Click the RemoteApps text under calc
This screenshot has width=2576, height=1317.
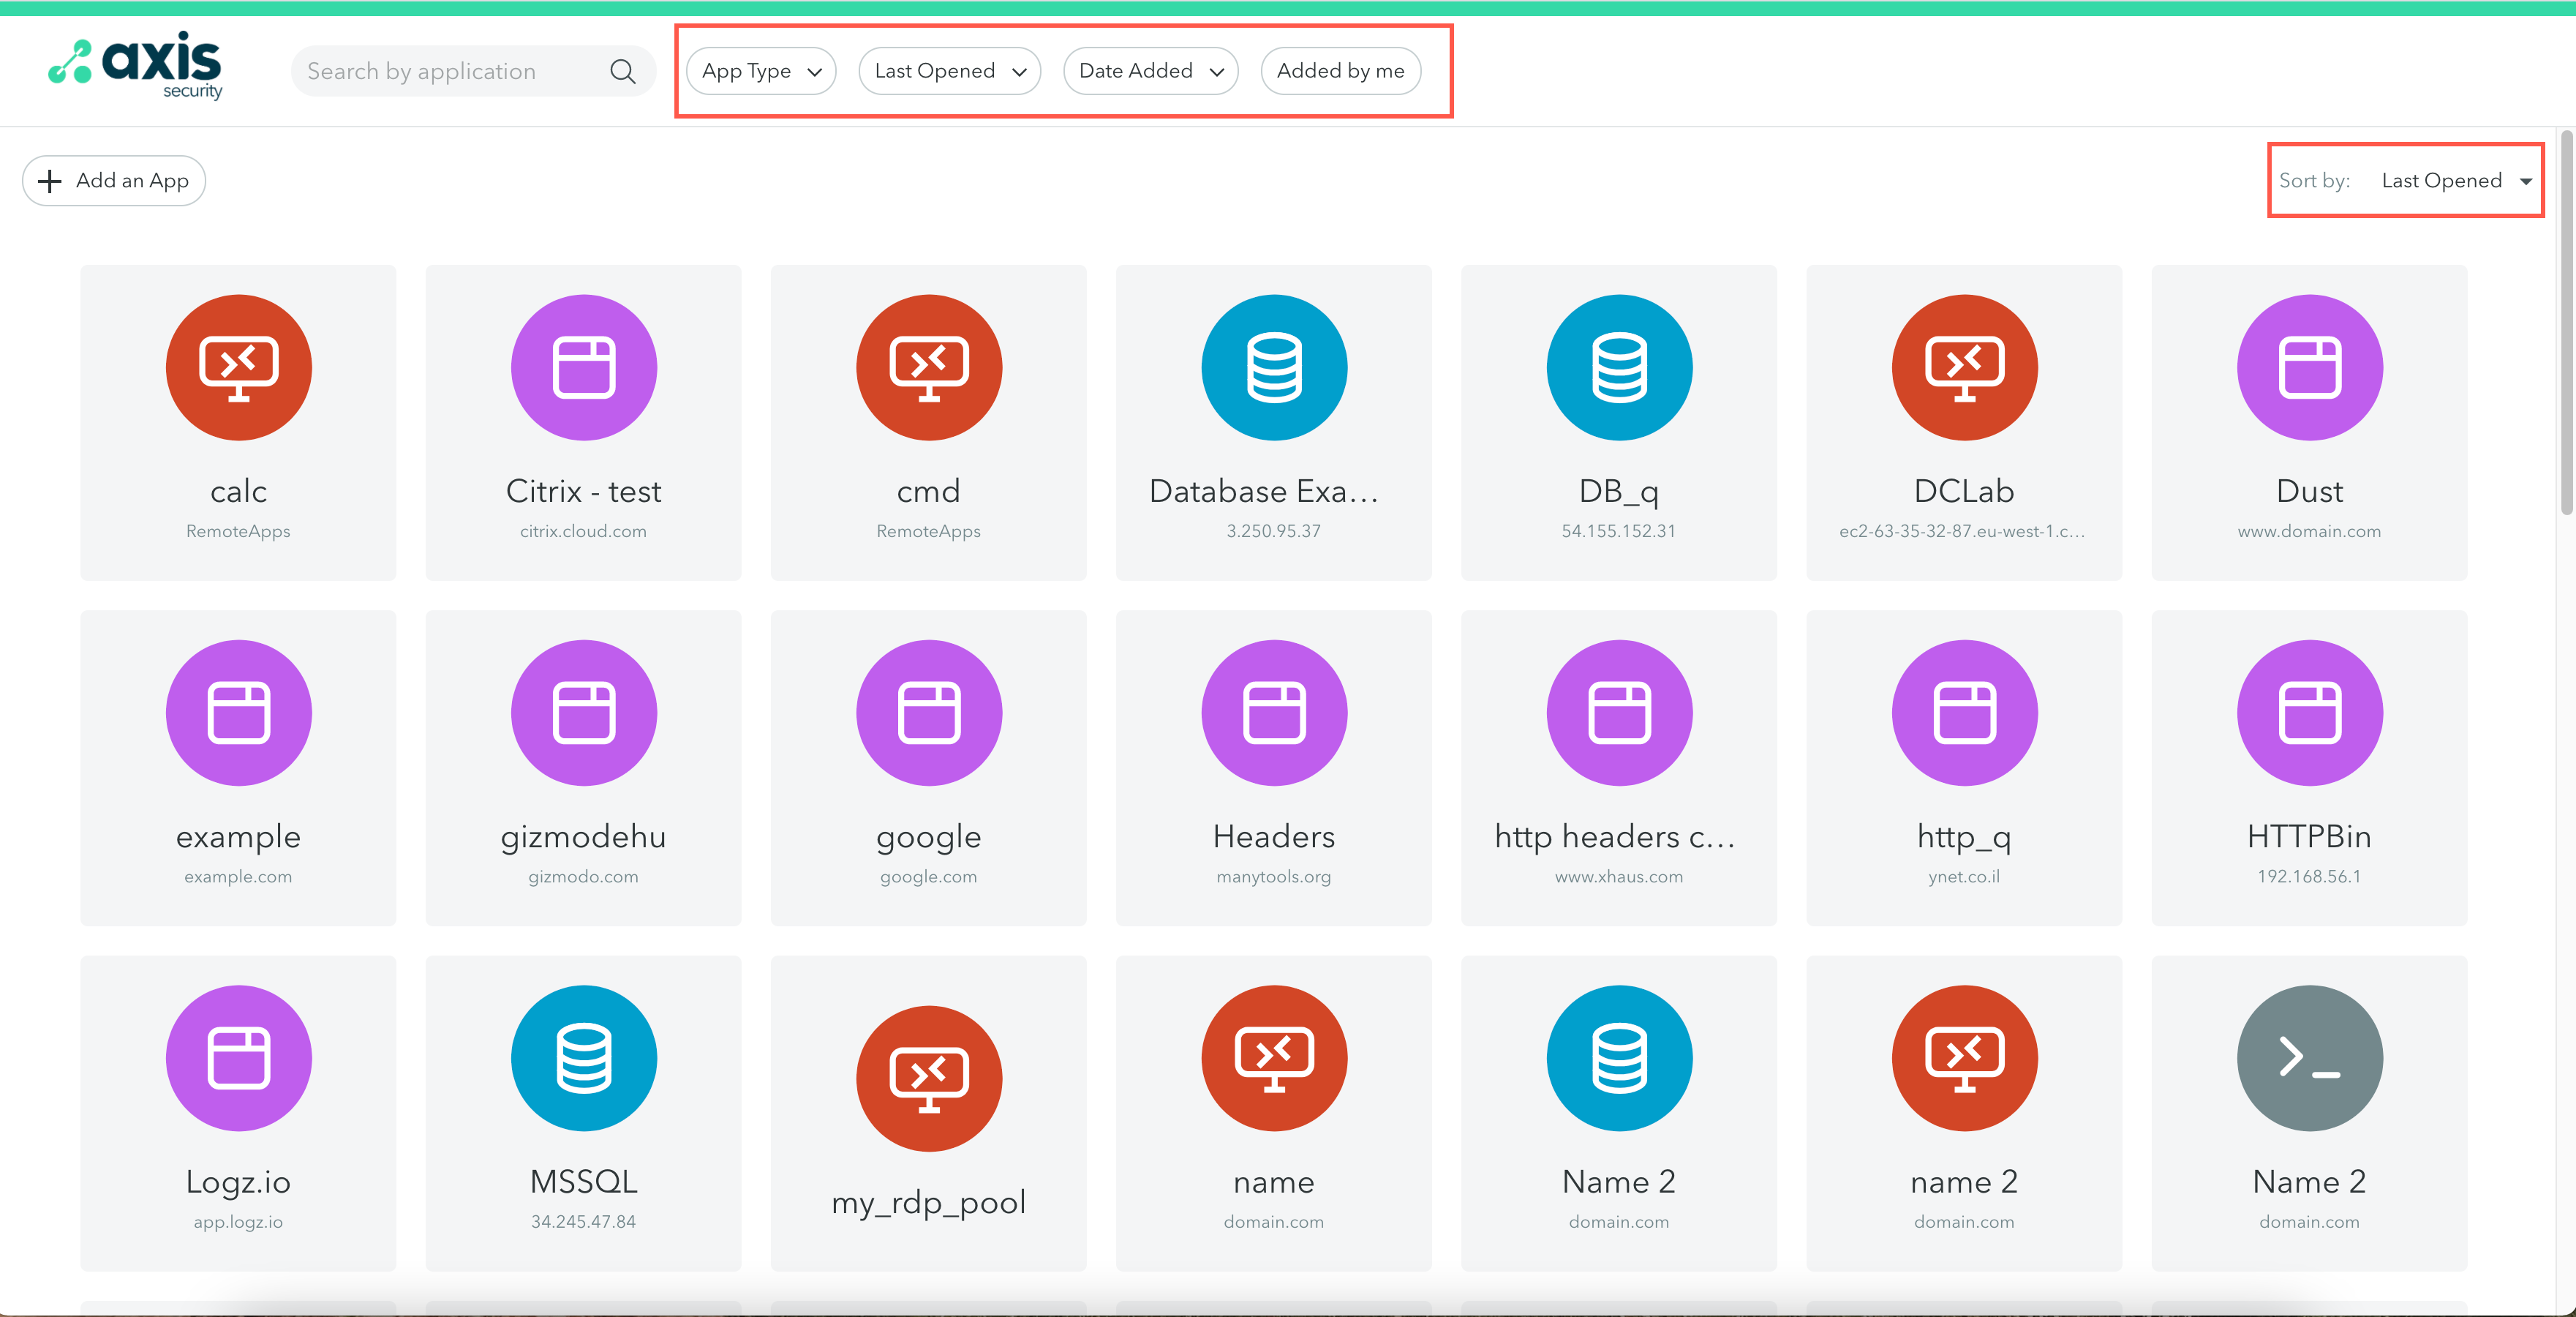(x=238, y=531)
